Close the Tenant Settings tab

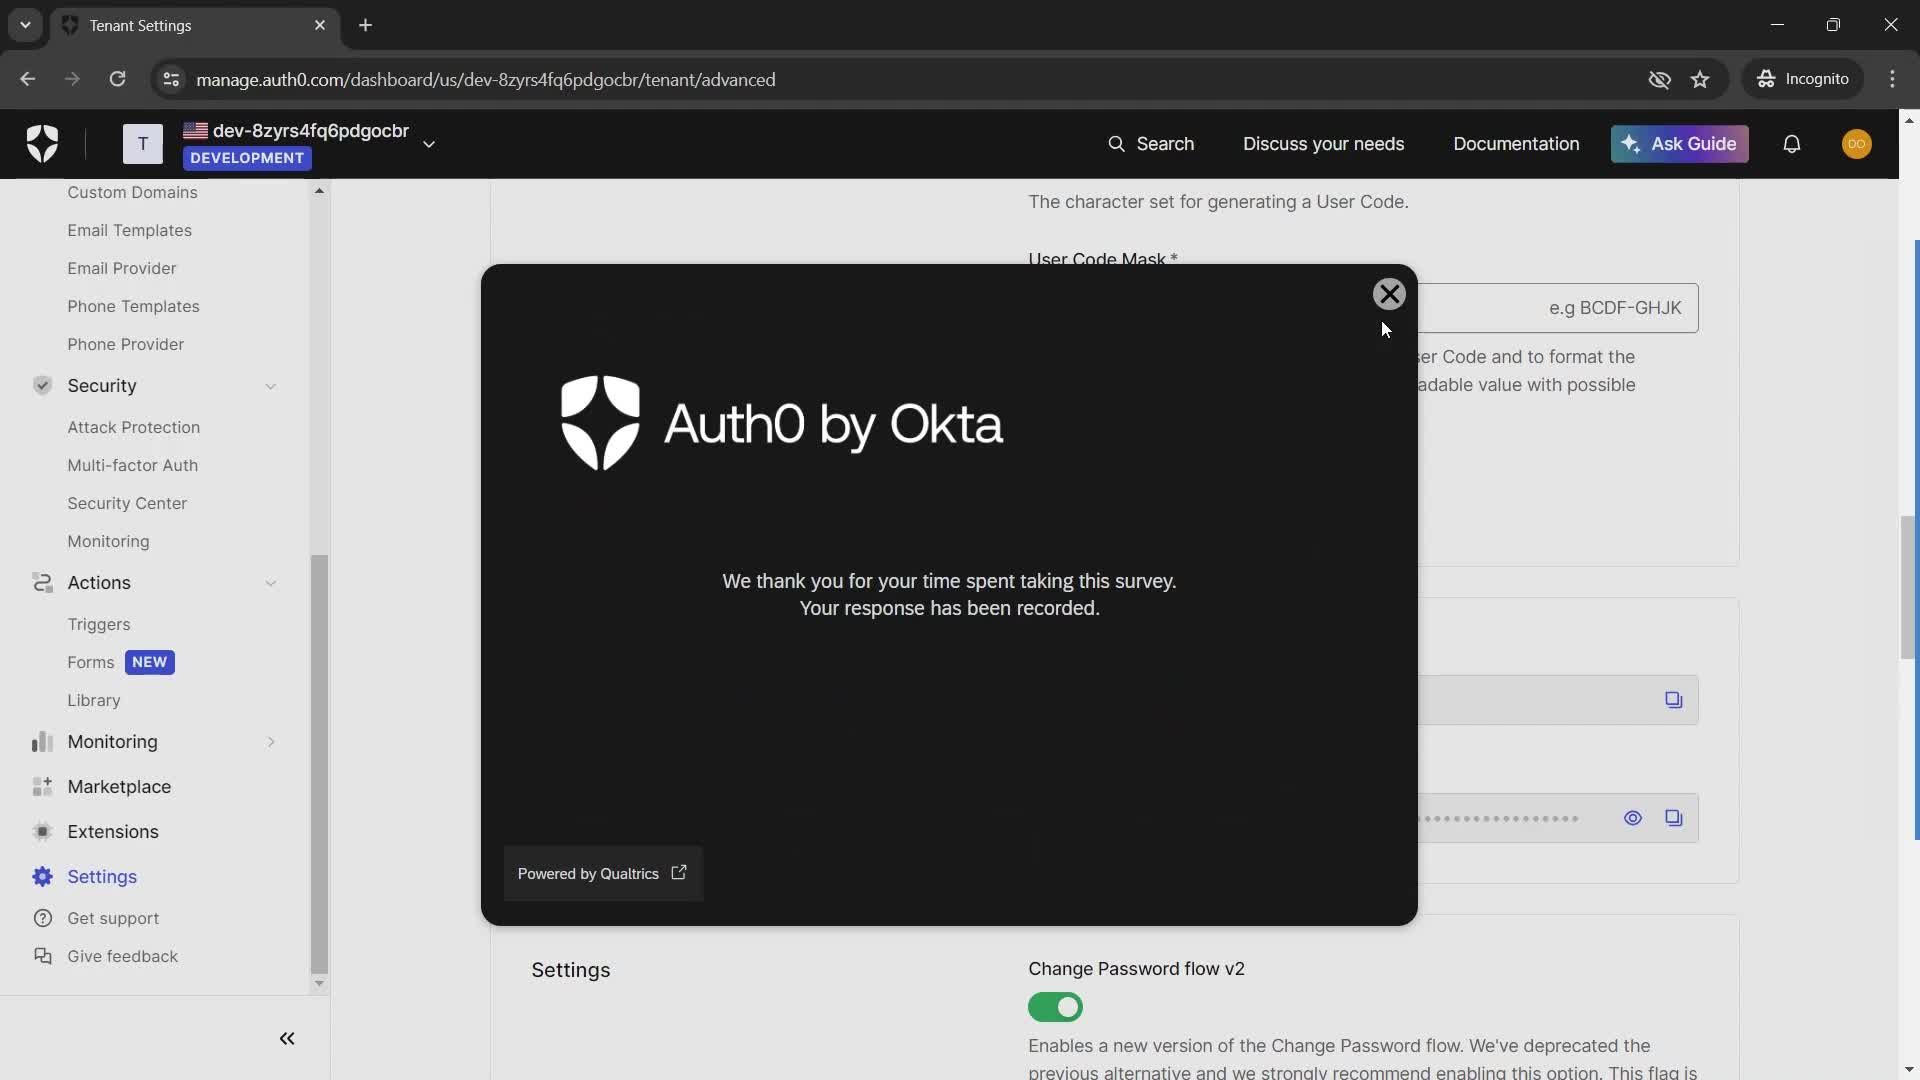point(320,25)
